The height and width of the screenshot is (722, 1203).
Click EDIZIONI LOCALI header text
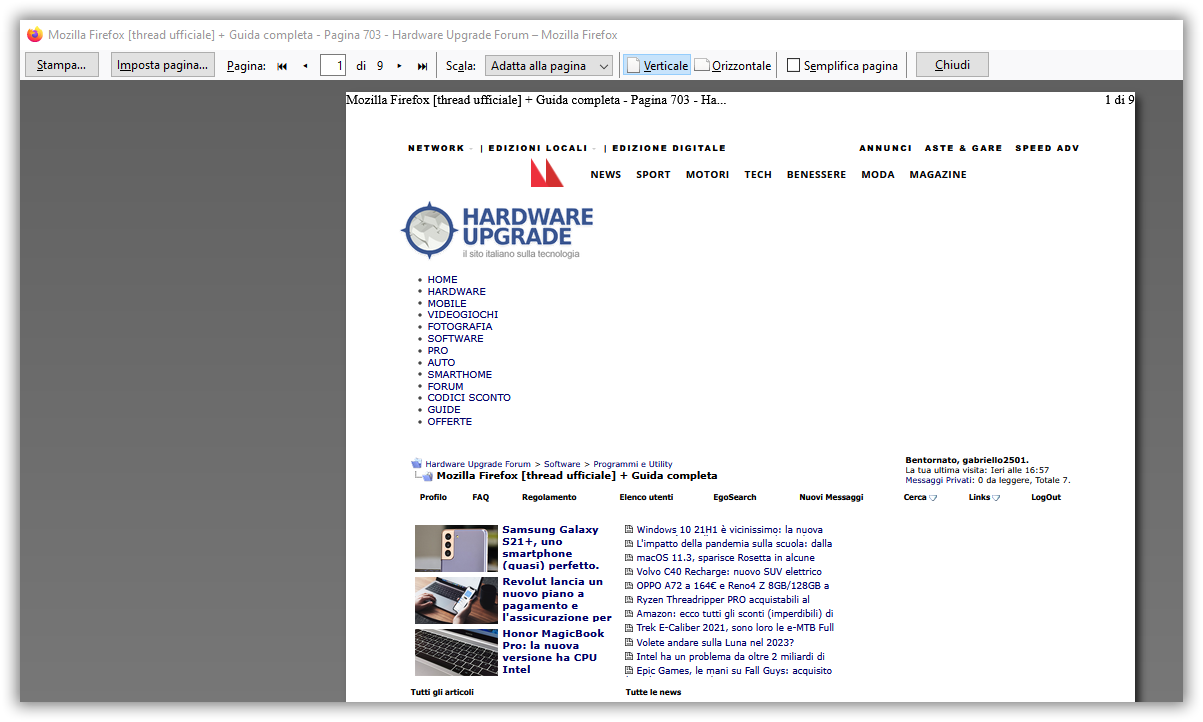tap(538, 148)
